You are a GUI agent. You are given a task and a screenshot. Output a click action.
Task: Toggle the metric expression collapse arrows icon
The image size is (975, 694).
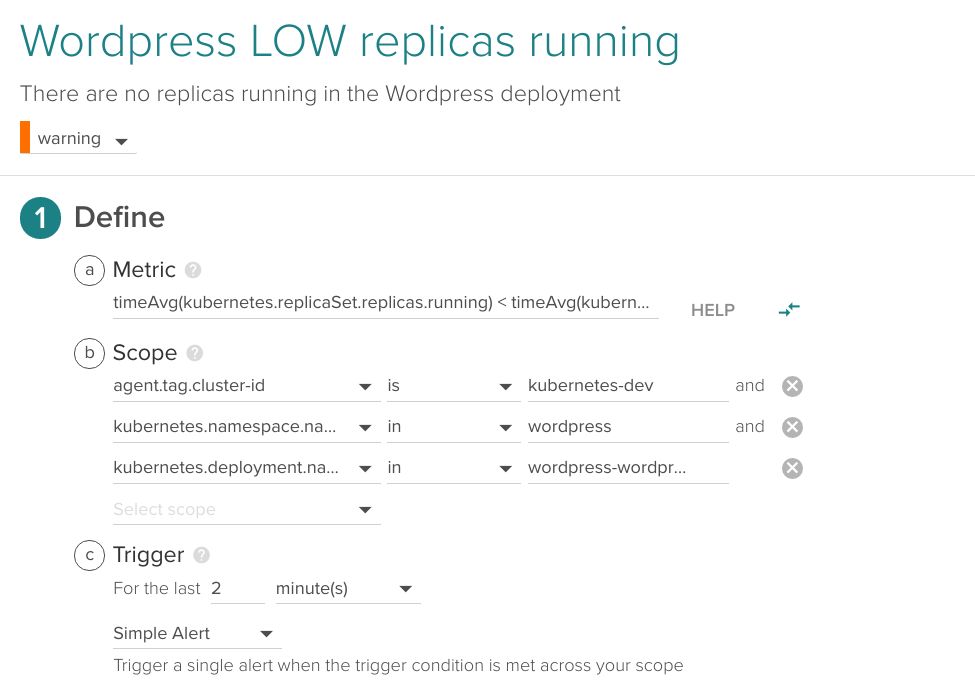click(789, 309)
